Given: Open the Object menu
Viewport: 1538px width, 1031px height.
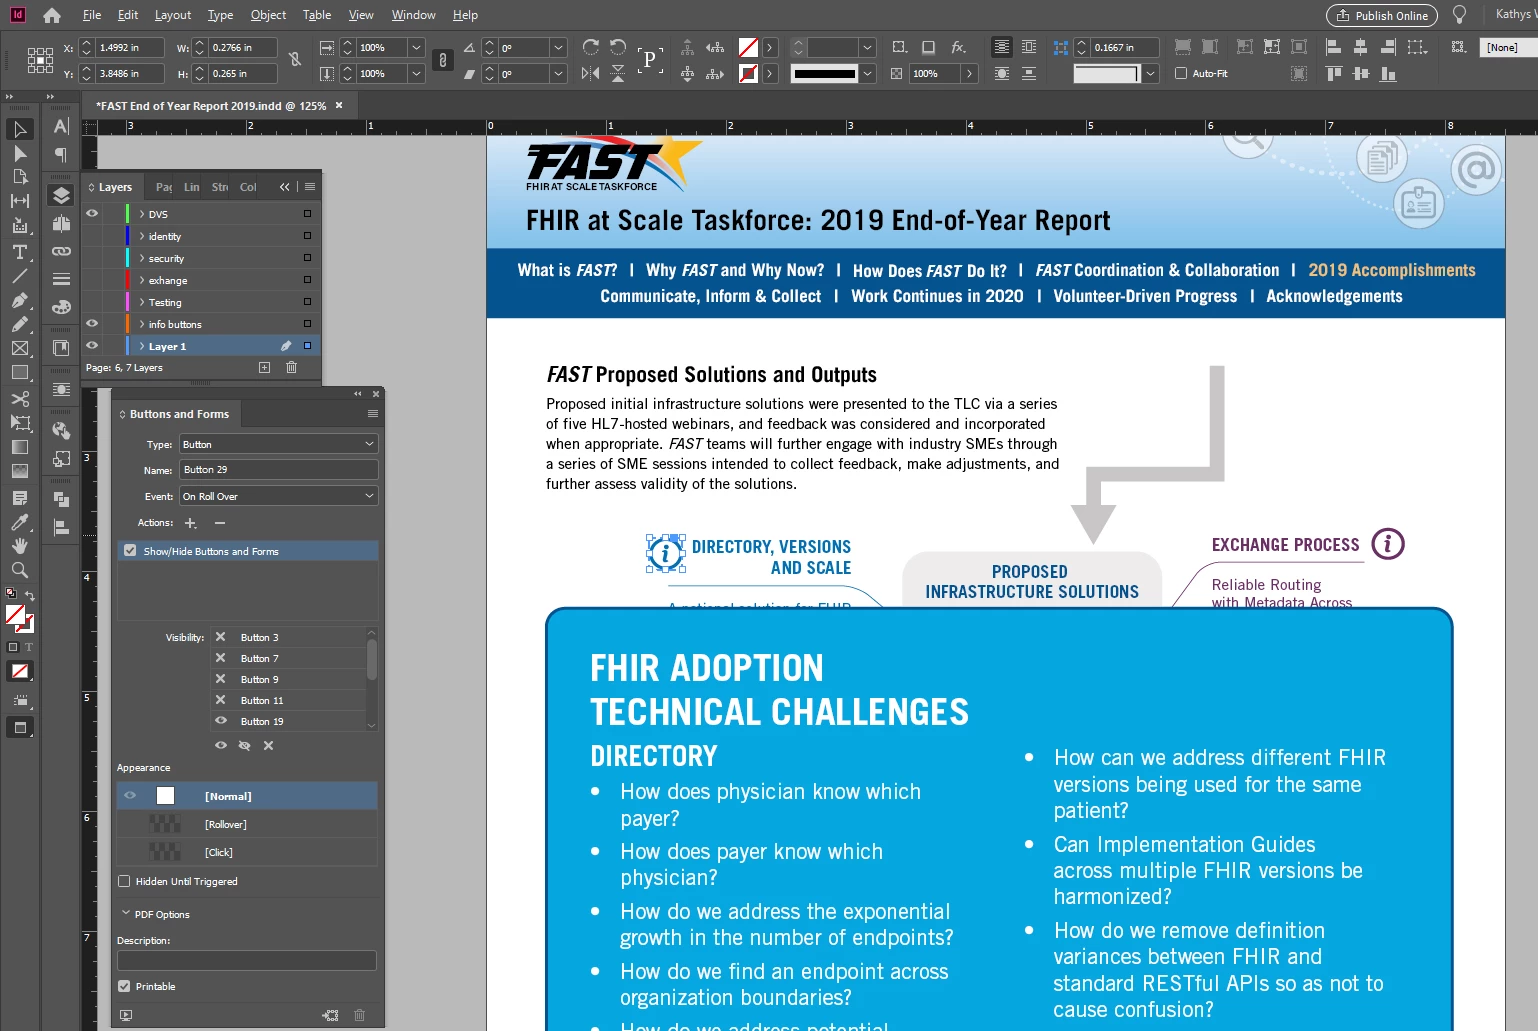Looking at the screenshot, I should pyautogui.click(x=268, y=15).
